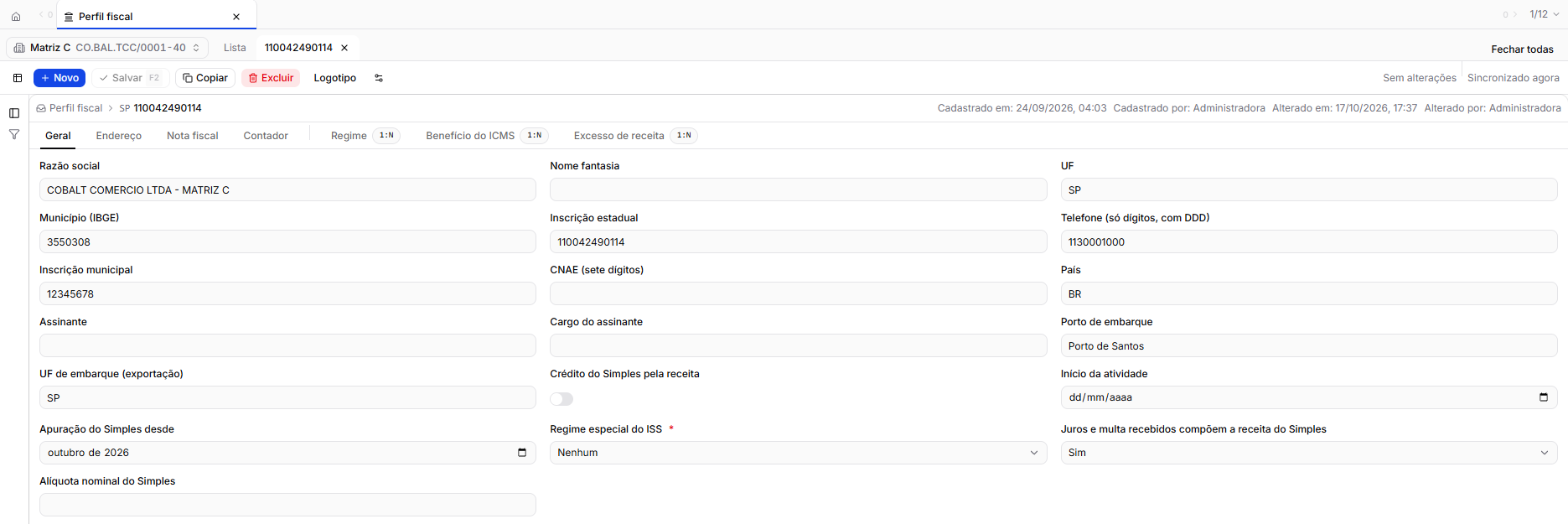Open the filter funnel icon
1568x524 pixels.
pyautogui.click(x=14, y=133)
